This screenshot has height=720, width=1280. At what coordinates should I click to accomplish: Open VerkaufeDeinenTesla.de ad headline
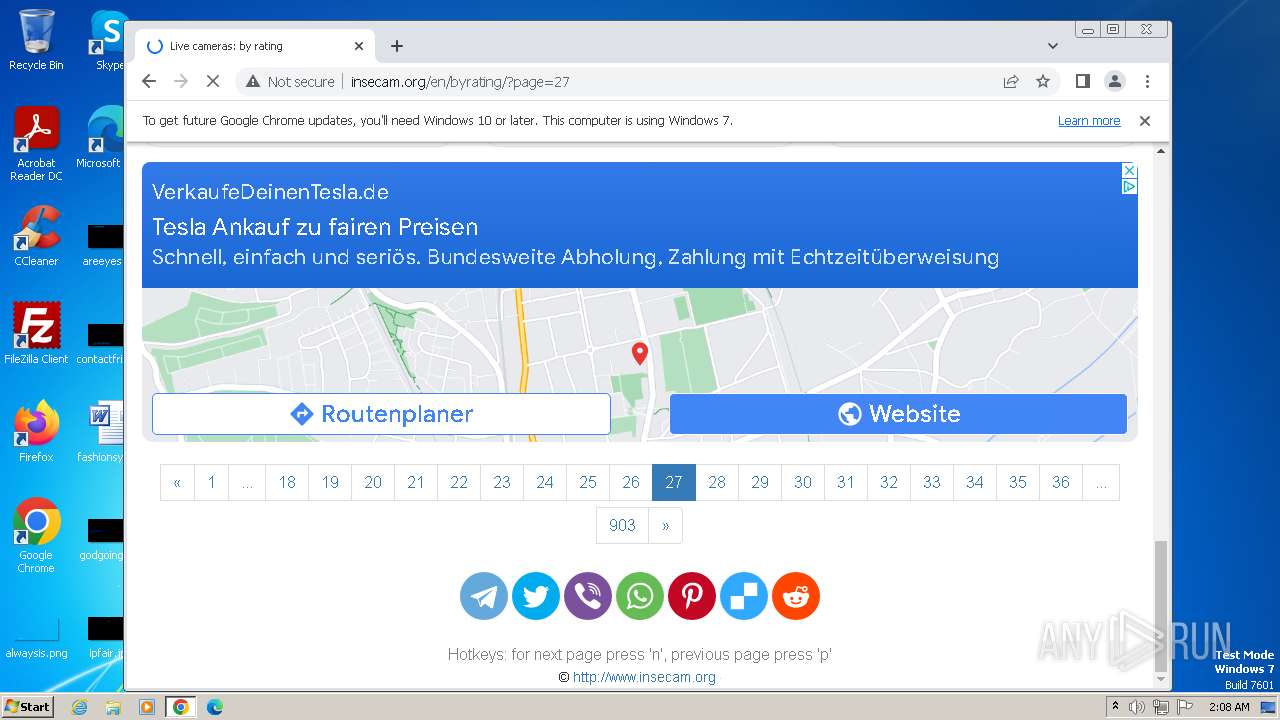(270, 192)
